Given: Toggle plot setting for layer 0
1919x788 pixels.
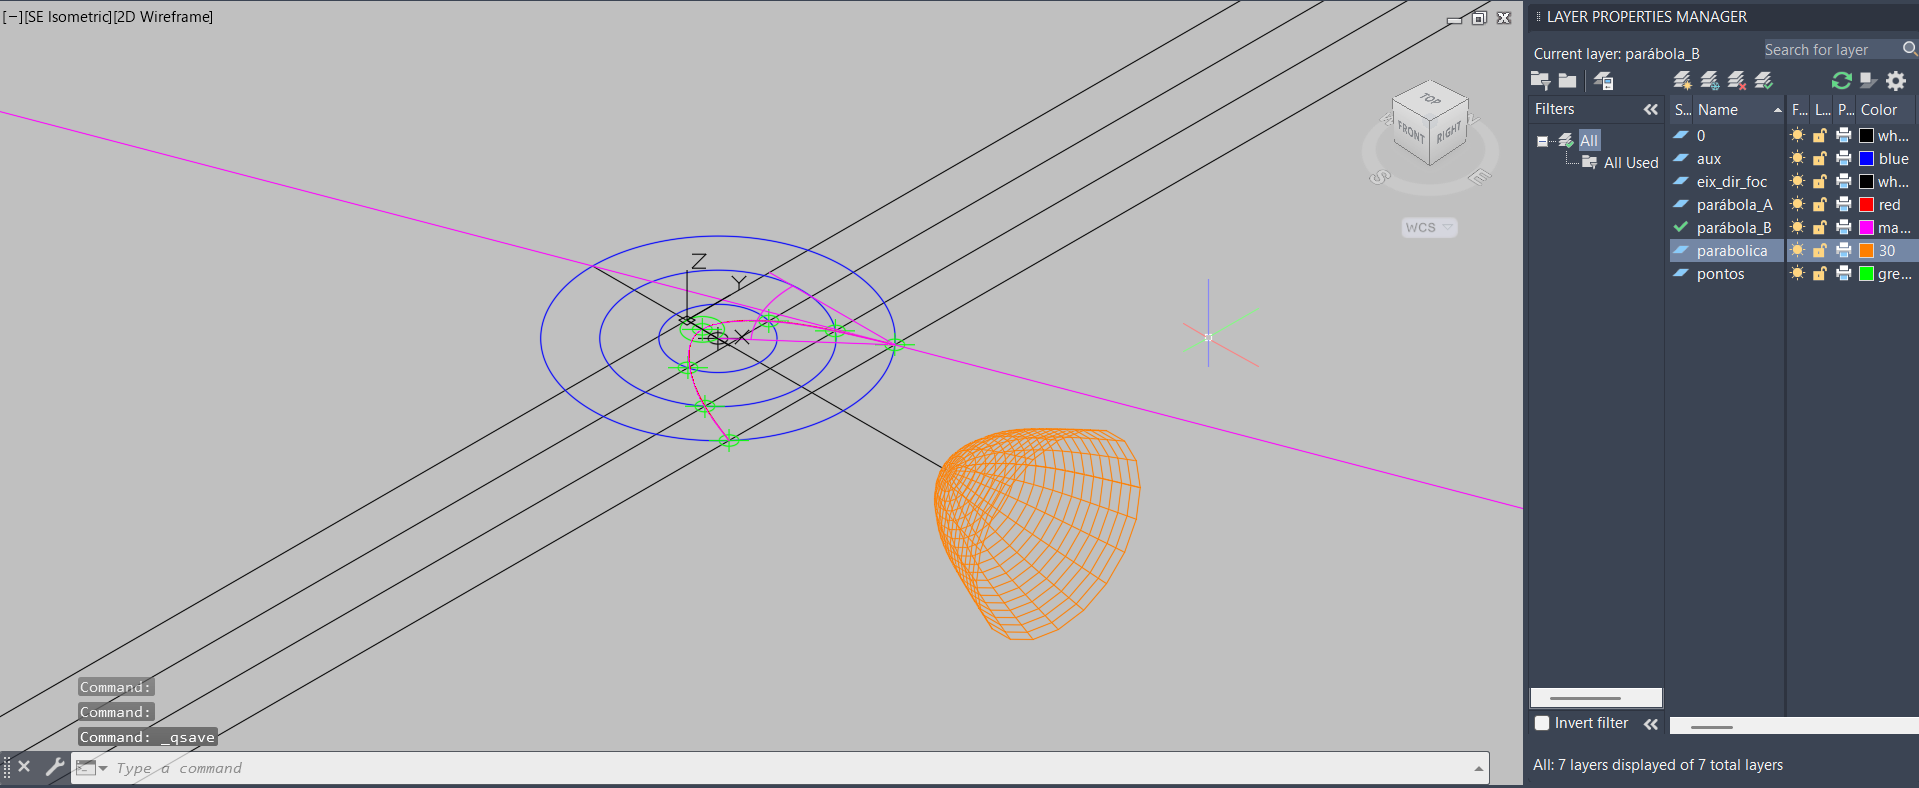Looking at the screenshot, I should click(x=1844, y=135).
